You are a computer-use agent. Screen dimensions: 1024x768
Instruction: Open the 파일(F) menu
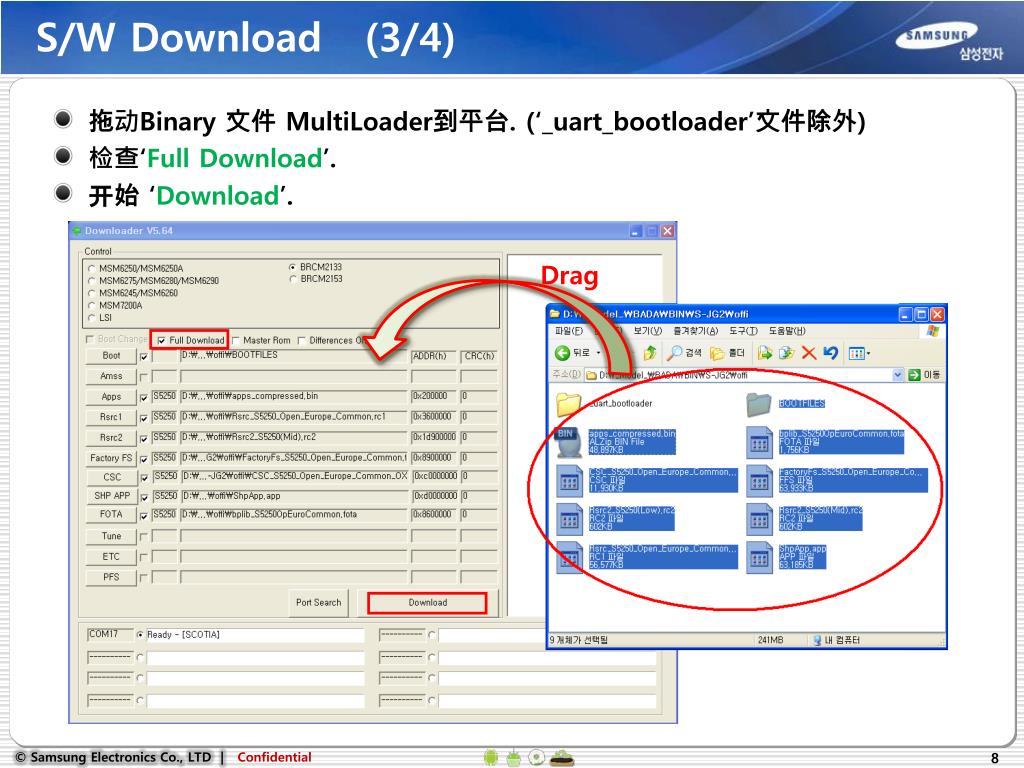pos(568,331)
